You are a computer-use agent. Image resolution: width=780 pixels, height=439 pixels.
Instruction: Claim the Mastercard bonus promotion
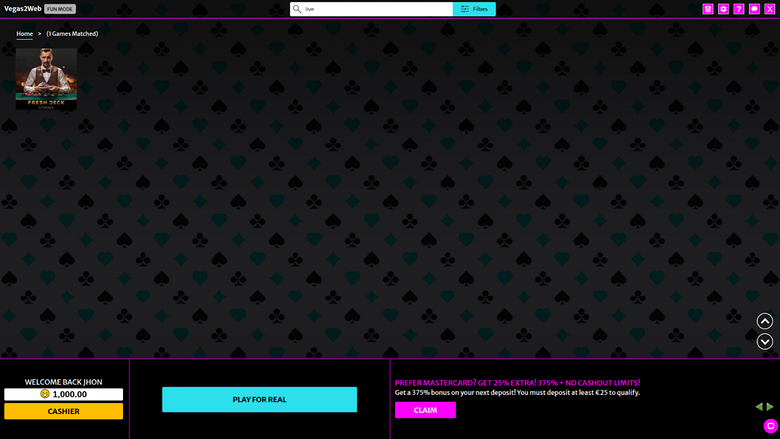[425, 410]
